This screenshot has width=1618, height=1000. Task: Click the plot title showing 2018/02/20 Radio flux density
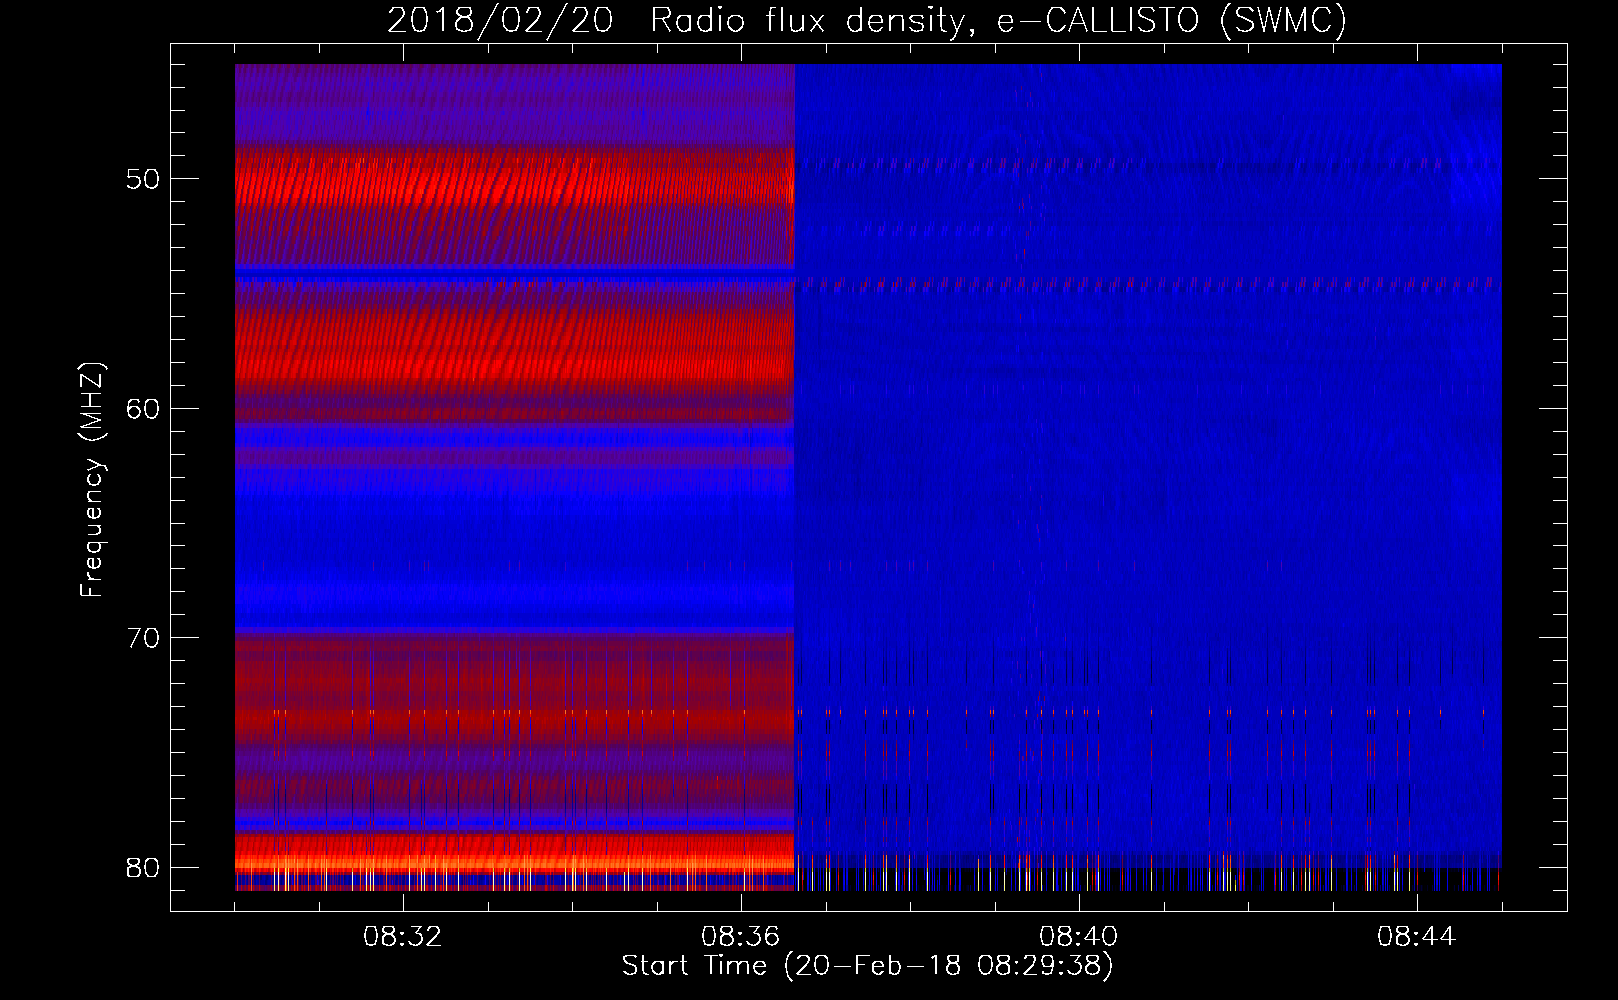(867, 20)
